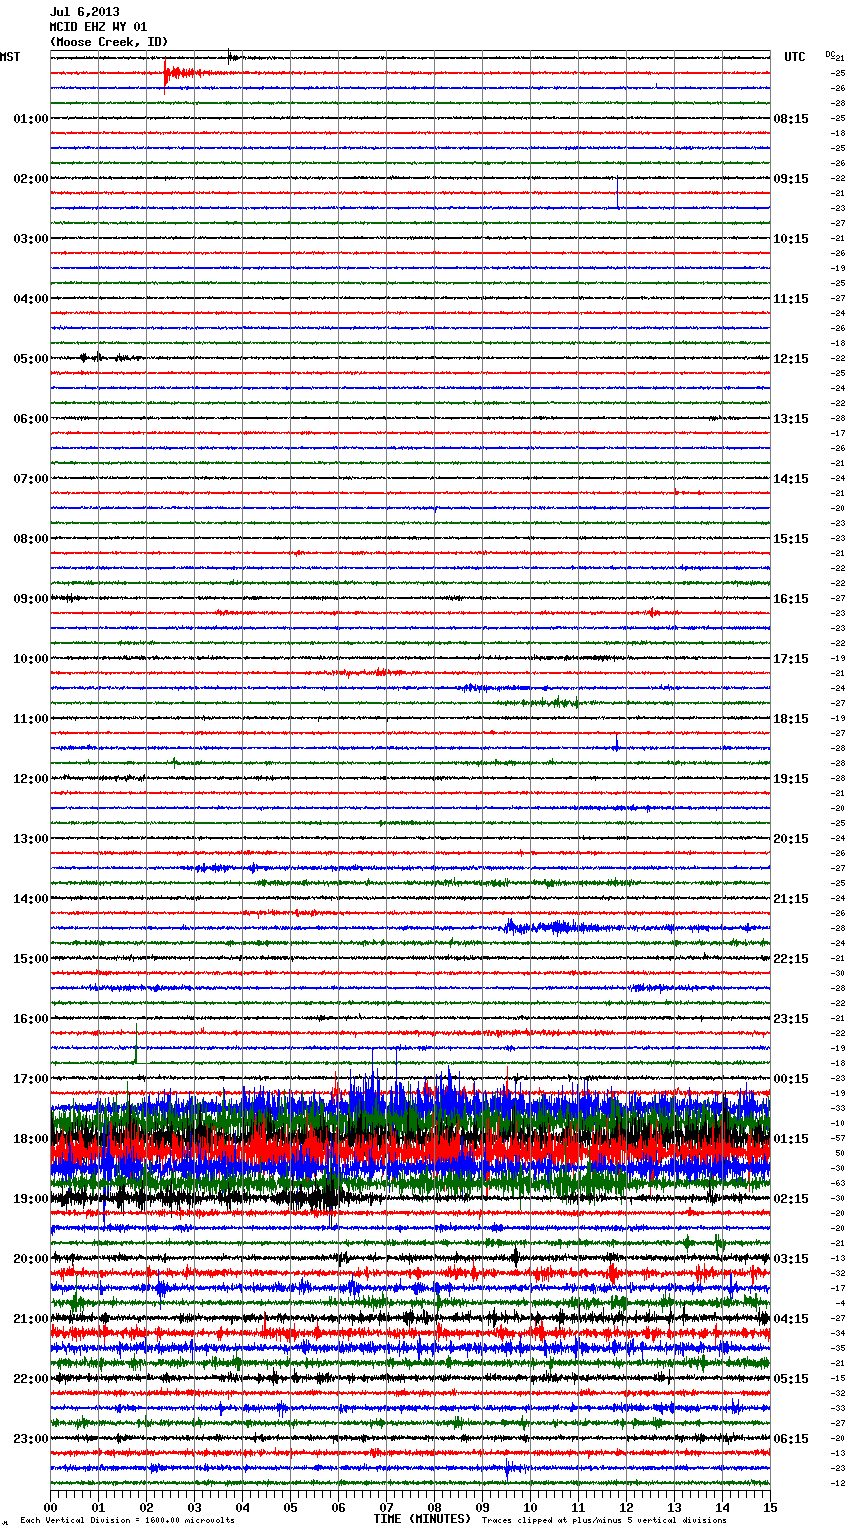Screen dimensions: 850x1534
Task: Click the '00:15' UTC time label
Action: [791, 1079]
